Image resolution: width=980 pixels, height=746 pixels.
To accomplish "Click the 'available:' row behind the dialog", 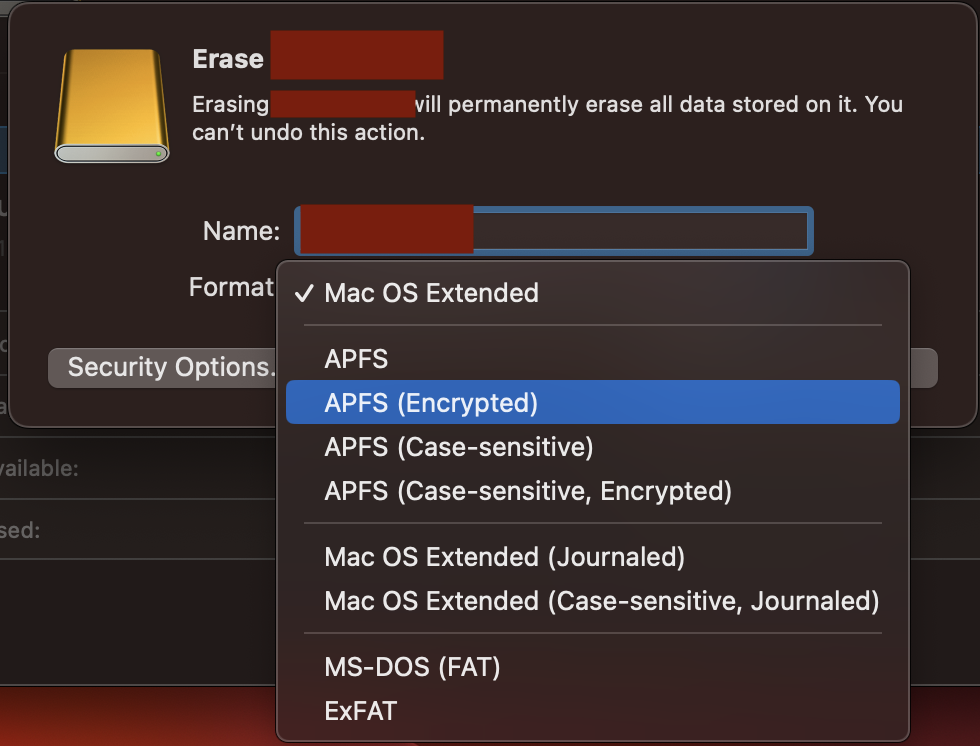I will [x=40, y=468].
